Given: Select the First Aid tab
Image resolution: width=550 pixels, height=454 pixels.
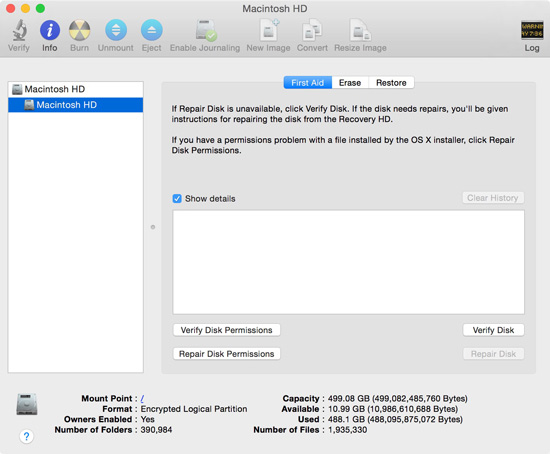Looking at the screenshot, I should [x=308, y=83].
